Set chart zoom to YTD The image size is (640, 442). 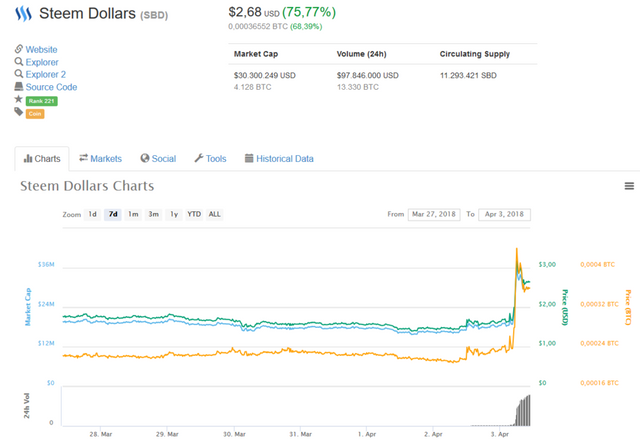[194, 214]
